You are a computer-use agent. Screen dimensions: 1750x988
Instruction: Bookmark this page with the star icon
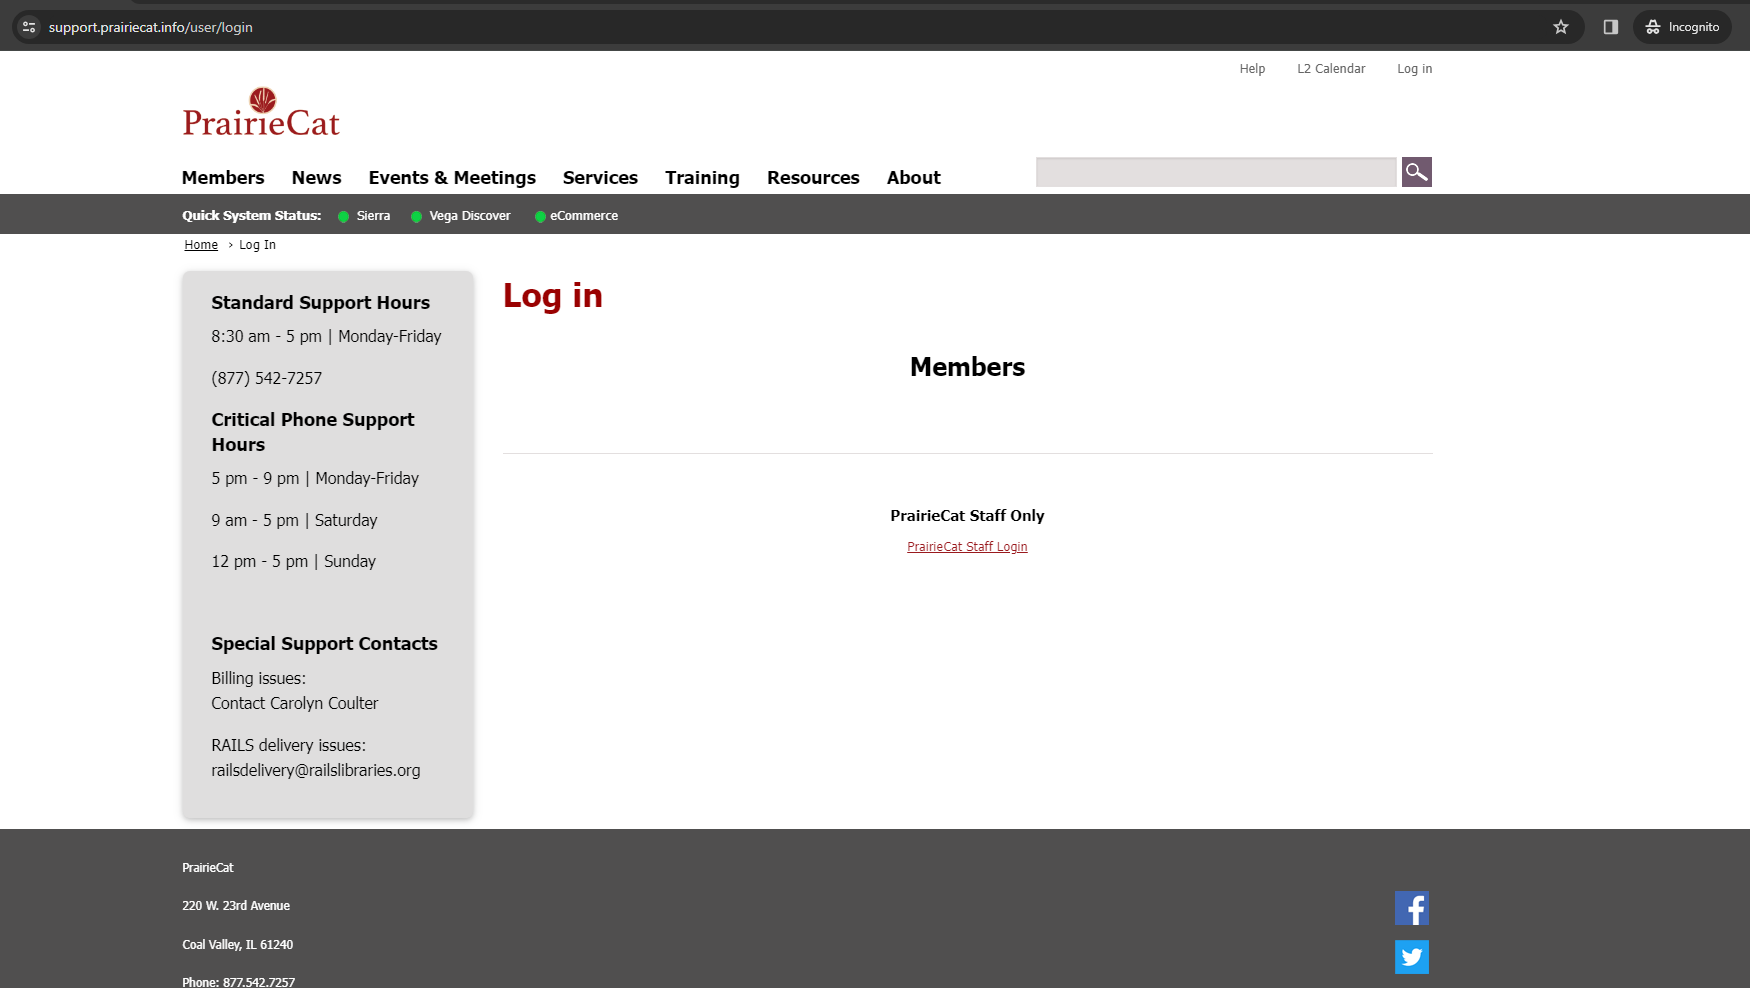point(1561,27)
